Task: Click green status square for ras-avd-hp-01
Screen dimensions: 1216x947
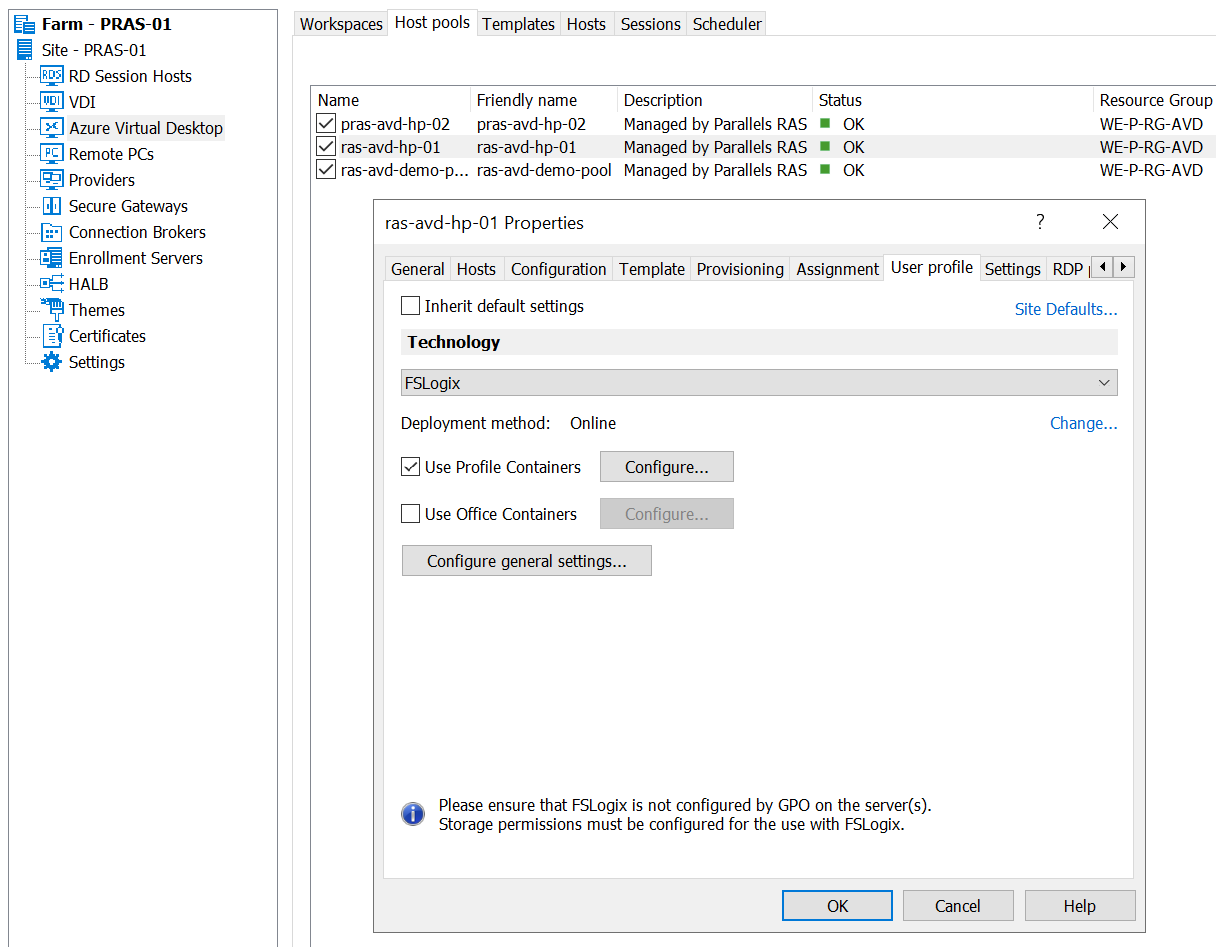Action: coord(825,146)
